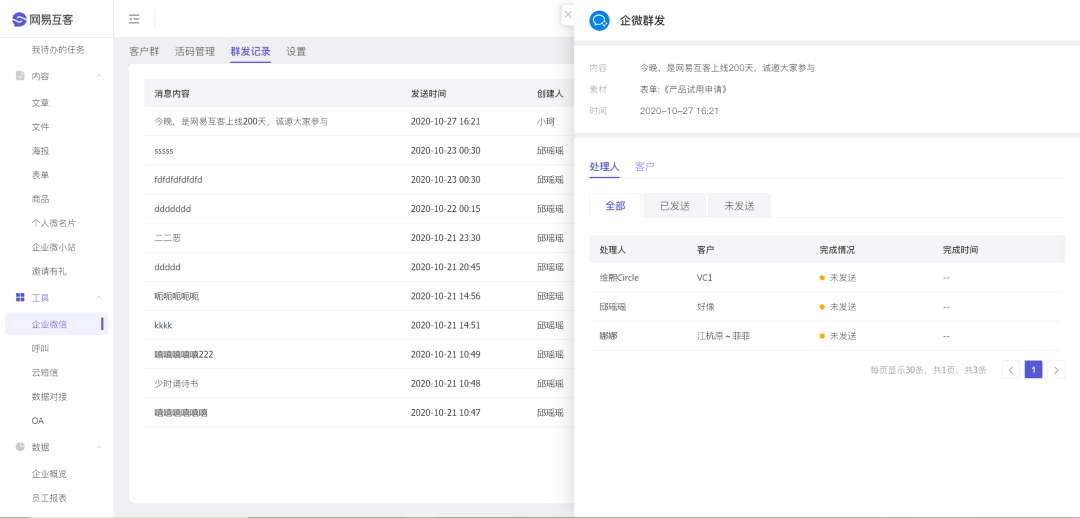
Task: Click material text 表单:《产品试用申请》
Action: tap(684, 90)
